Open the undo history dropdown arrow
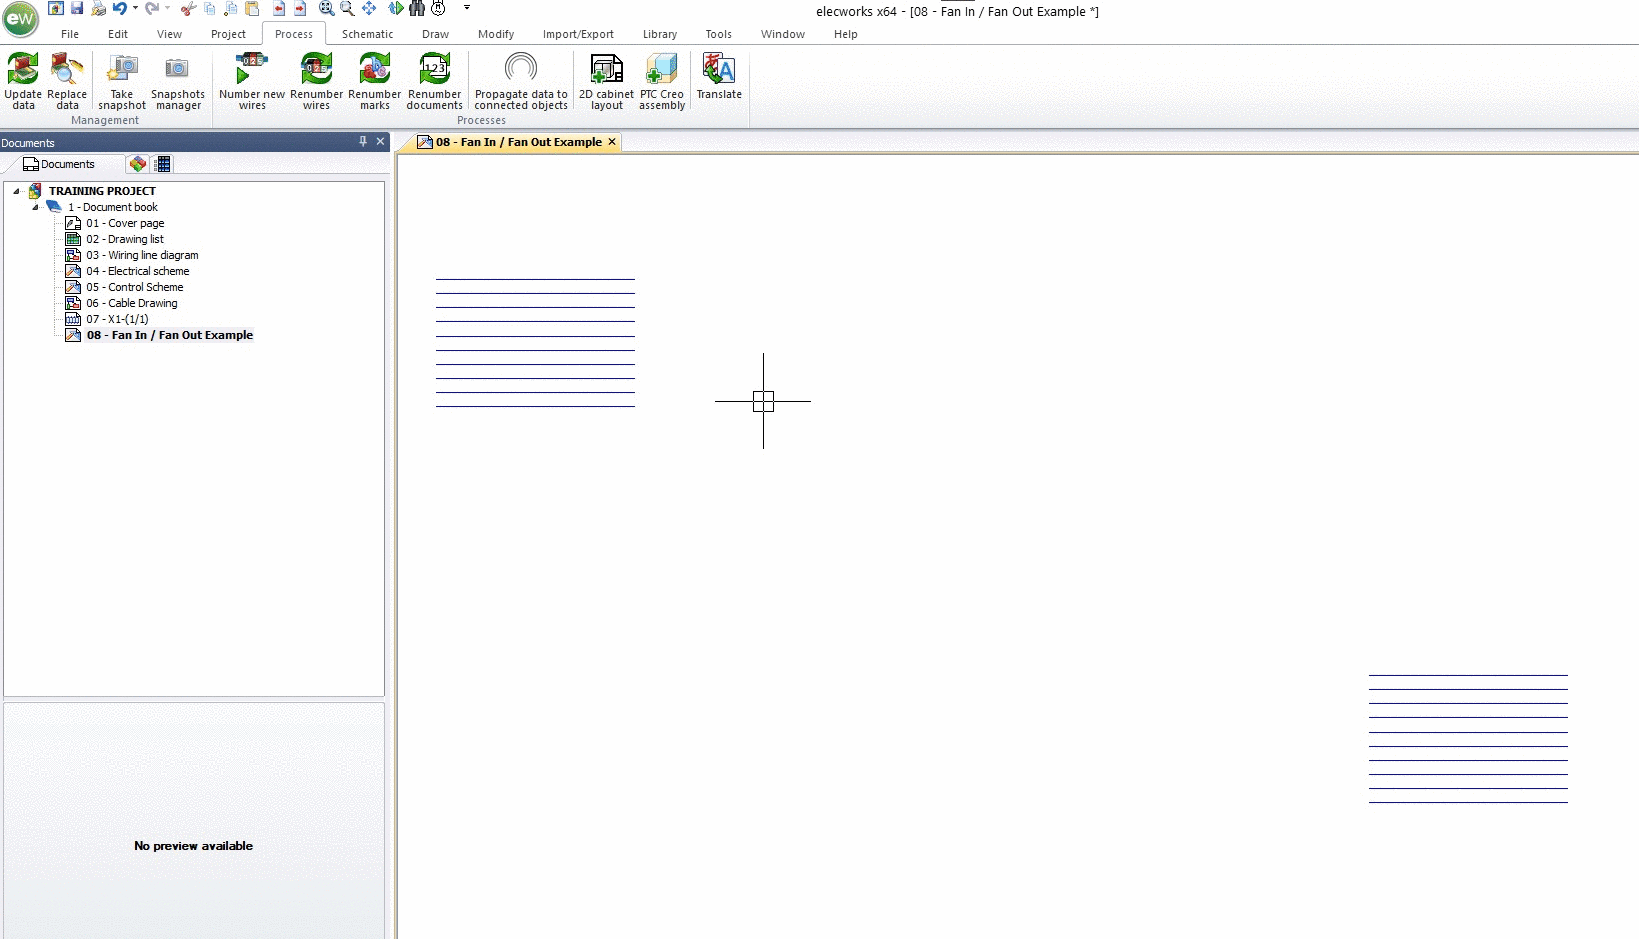The width and height of the screenshot is (1639, 939). (135, 8)
